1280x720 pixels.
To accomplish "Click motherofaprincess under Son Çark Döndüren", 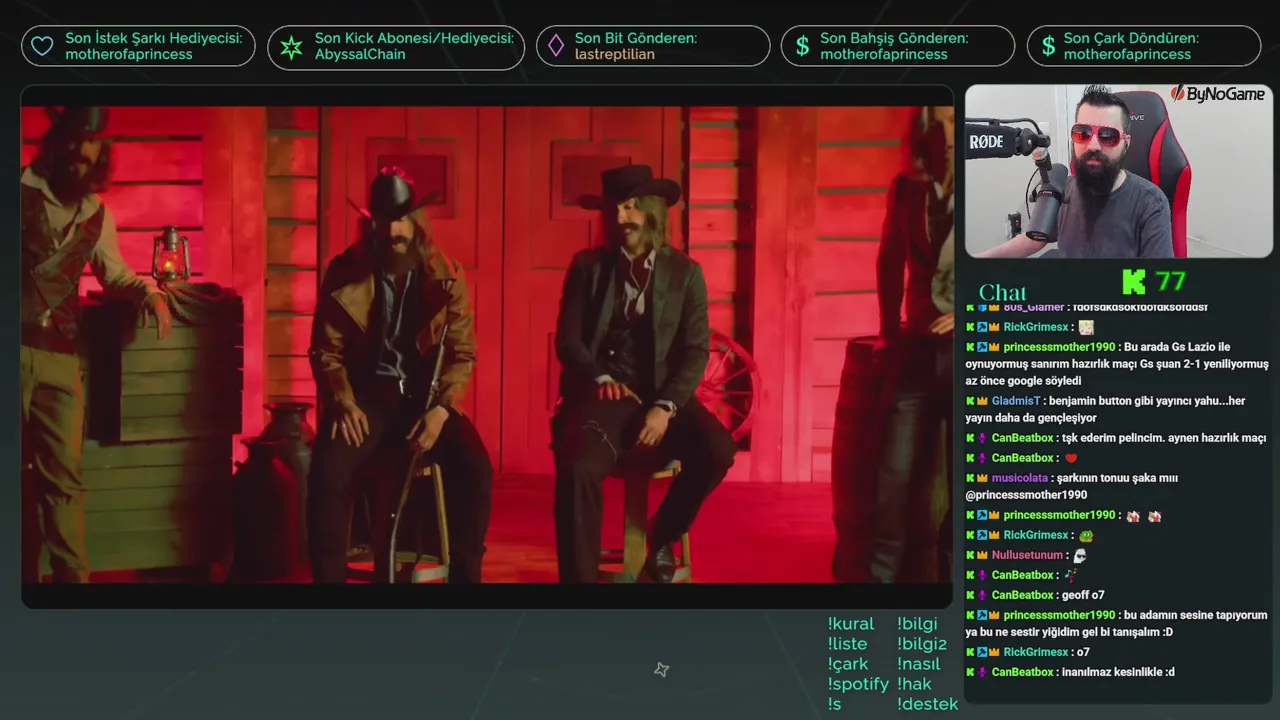I will point(1128,54).
